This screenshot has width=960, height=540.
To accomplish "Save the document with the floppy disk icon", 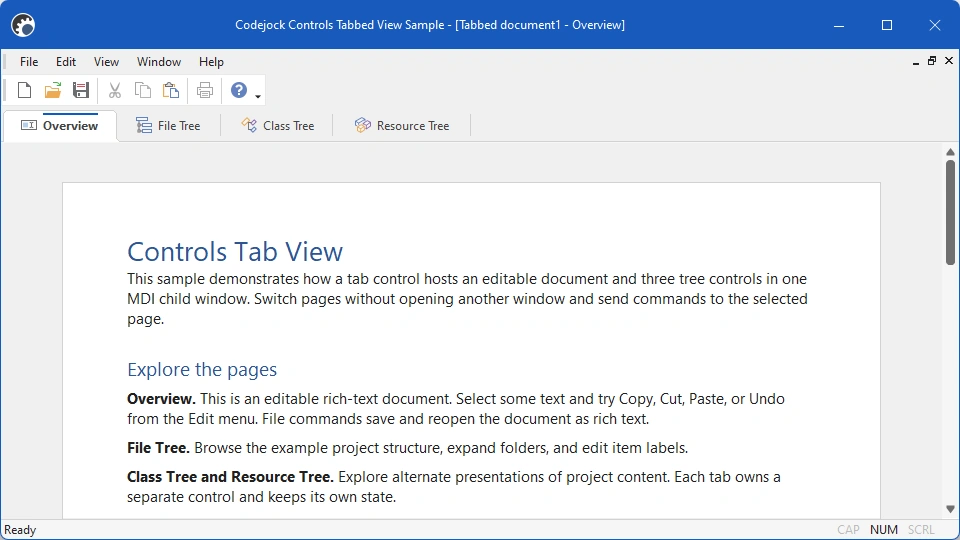I will click(81, 91).
